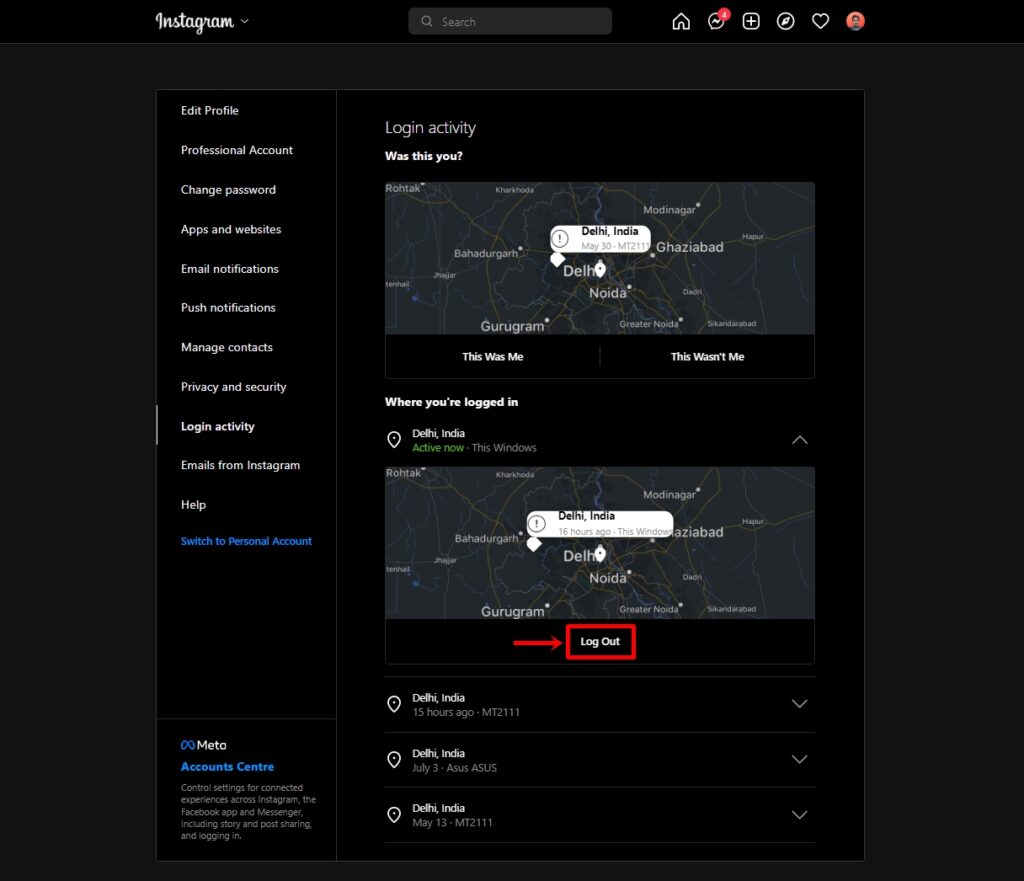Viewport: 1024px width, 881px height.
Task: Click inside the Search input field
Action: click(x=510, y=21)
